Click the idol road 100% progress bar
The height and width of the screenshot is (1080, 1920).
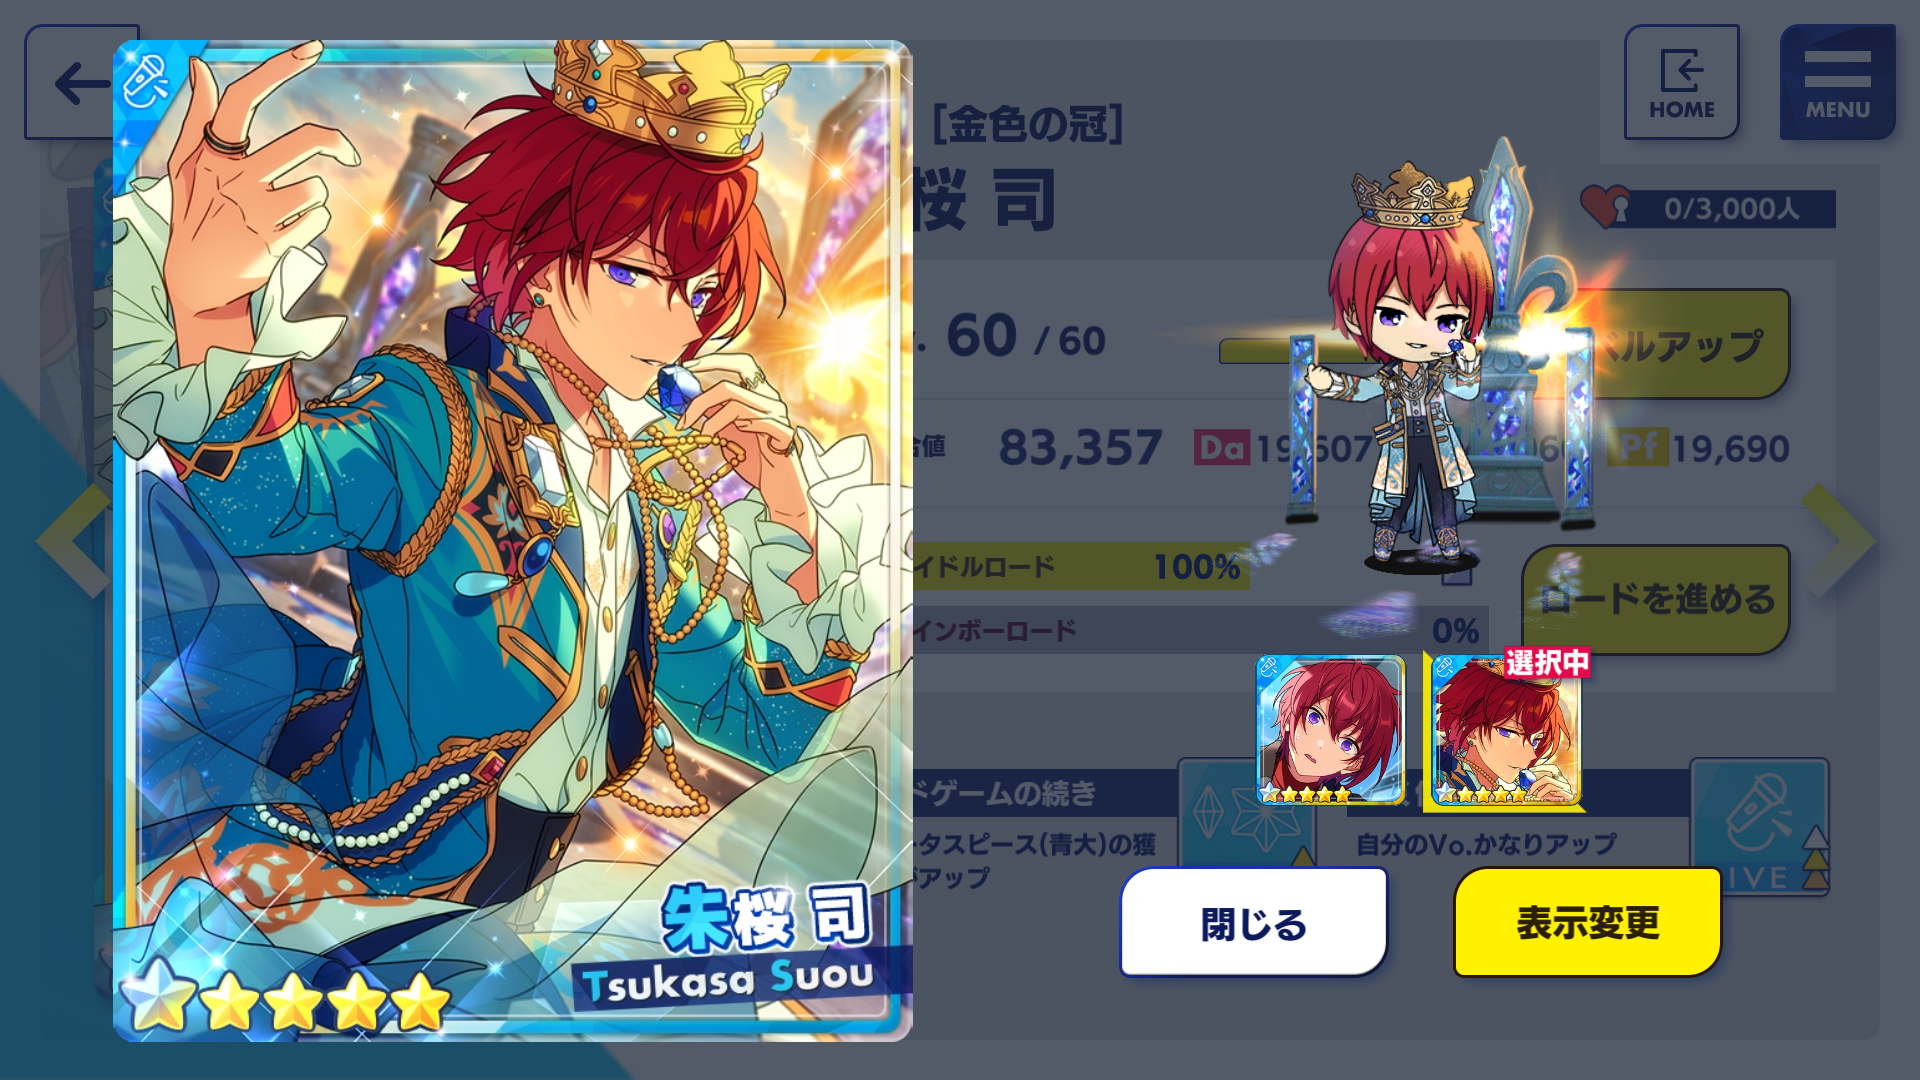[x=1080, y=567]
